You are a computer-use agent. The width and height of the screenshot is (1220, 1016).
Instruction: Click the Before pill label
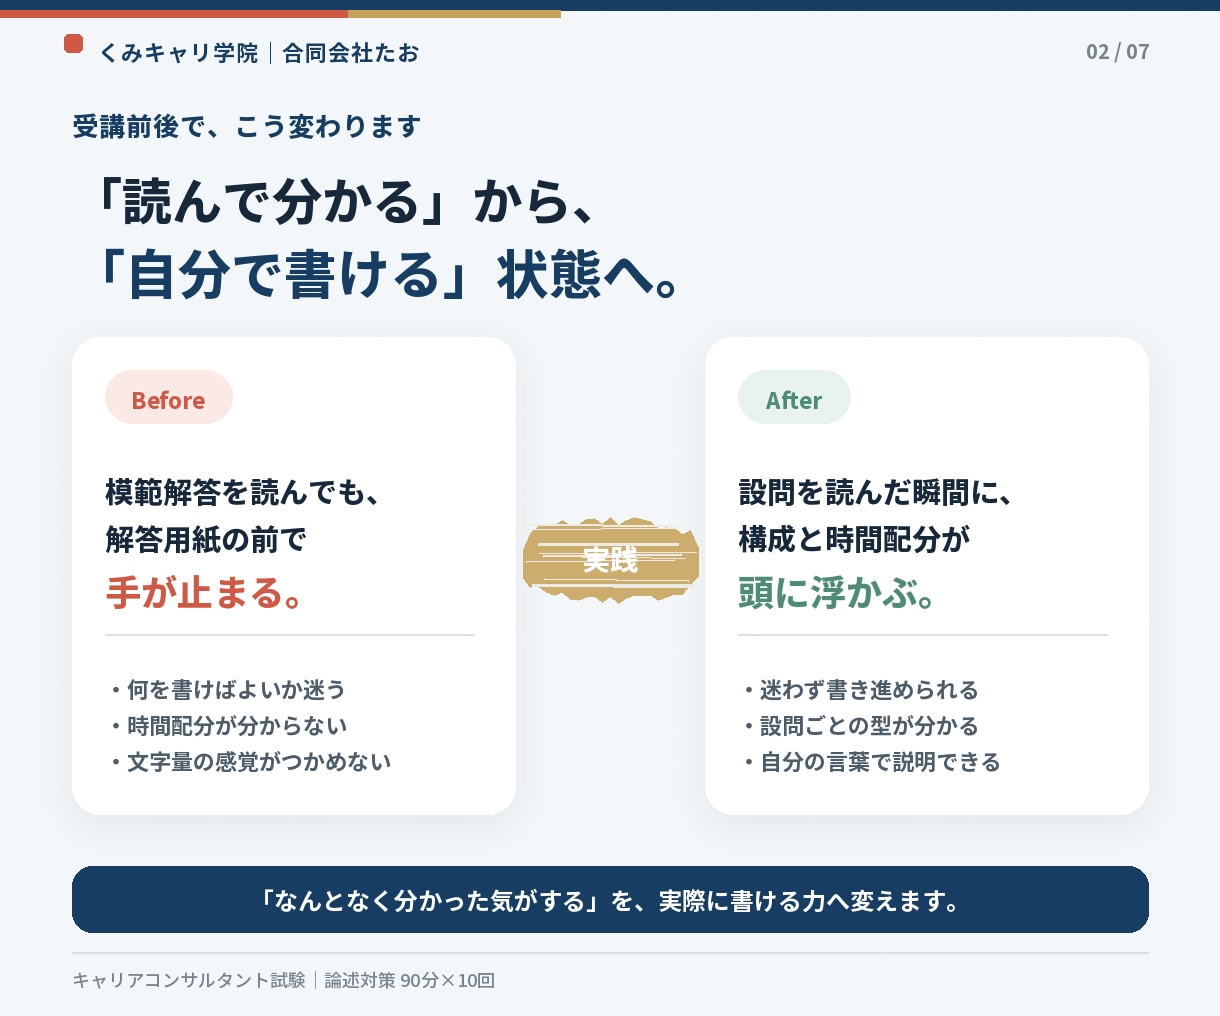click(169, 398)
